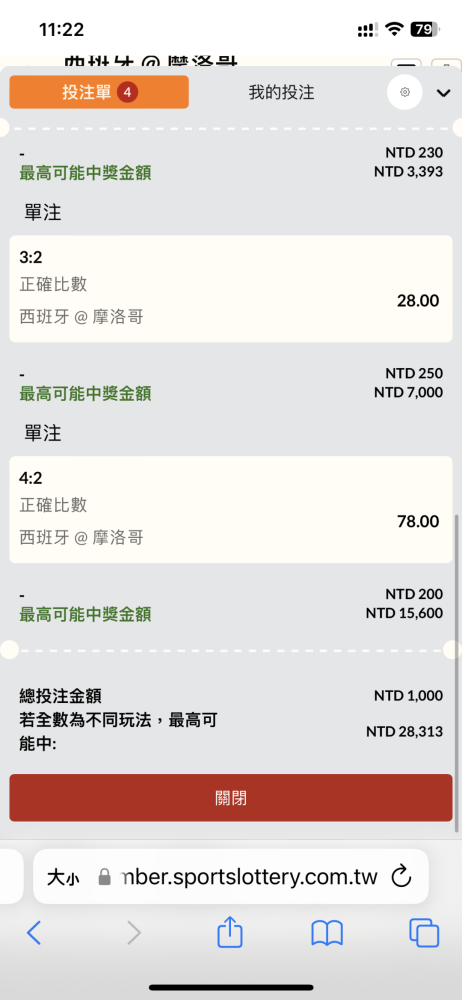Select the 4:2 correct score bet card
Screen dimensions: 462x1000
[x=231, y=510]
